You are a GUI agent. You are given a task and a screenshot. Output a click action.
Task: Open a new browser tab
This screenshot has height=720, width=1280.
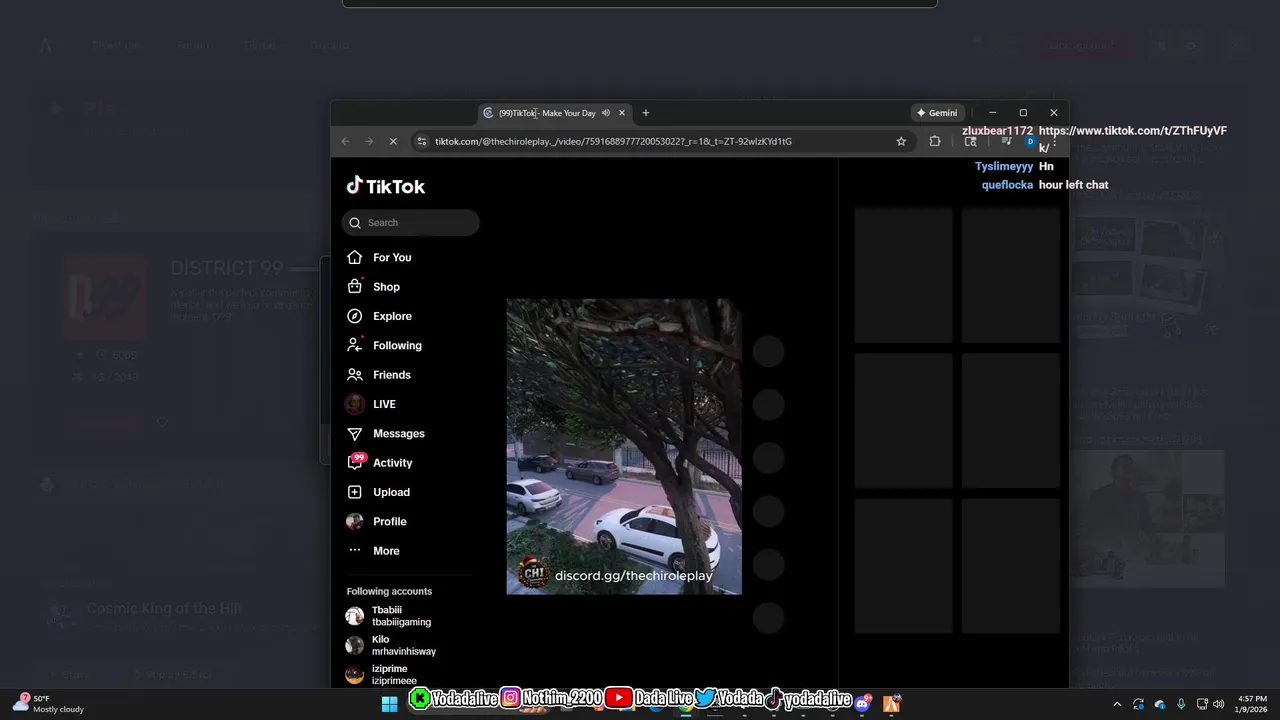(646, 113)
